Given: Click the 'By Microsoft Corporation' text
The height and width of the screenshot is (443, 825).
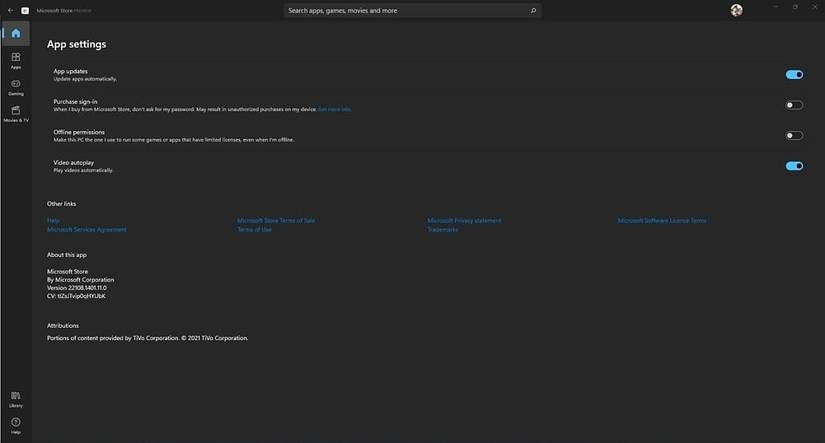Looking at the screenshot, I should click(x=81, y=280).
